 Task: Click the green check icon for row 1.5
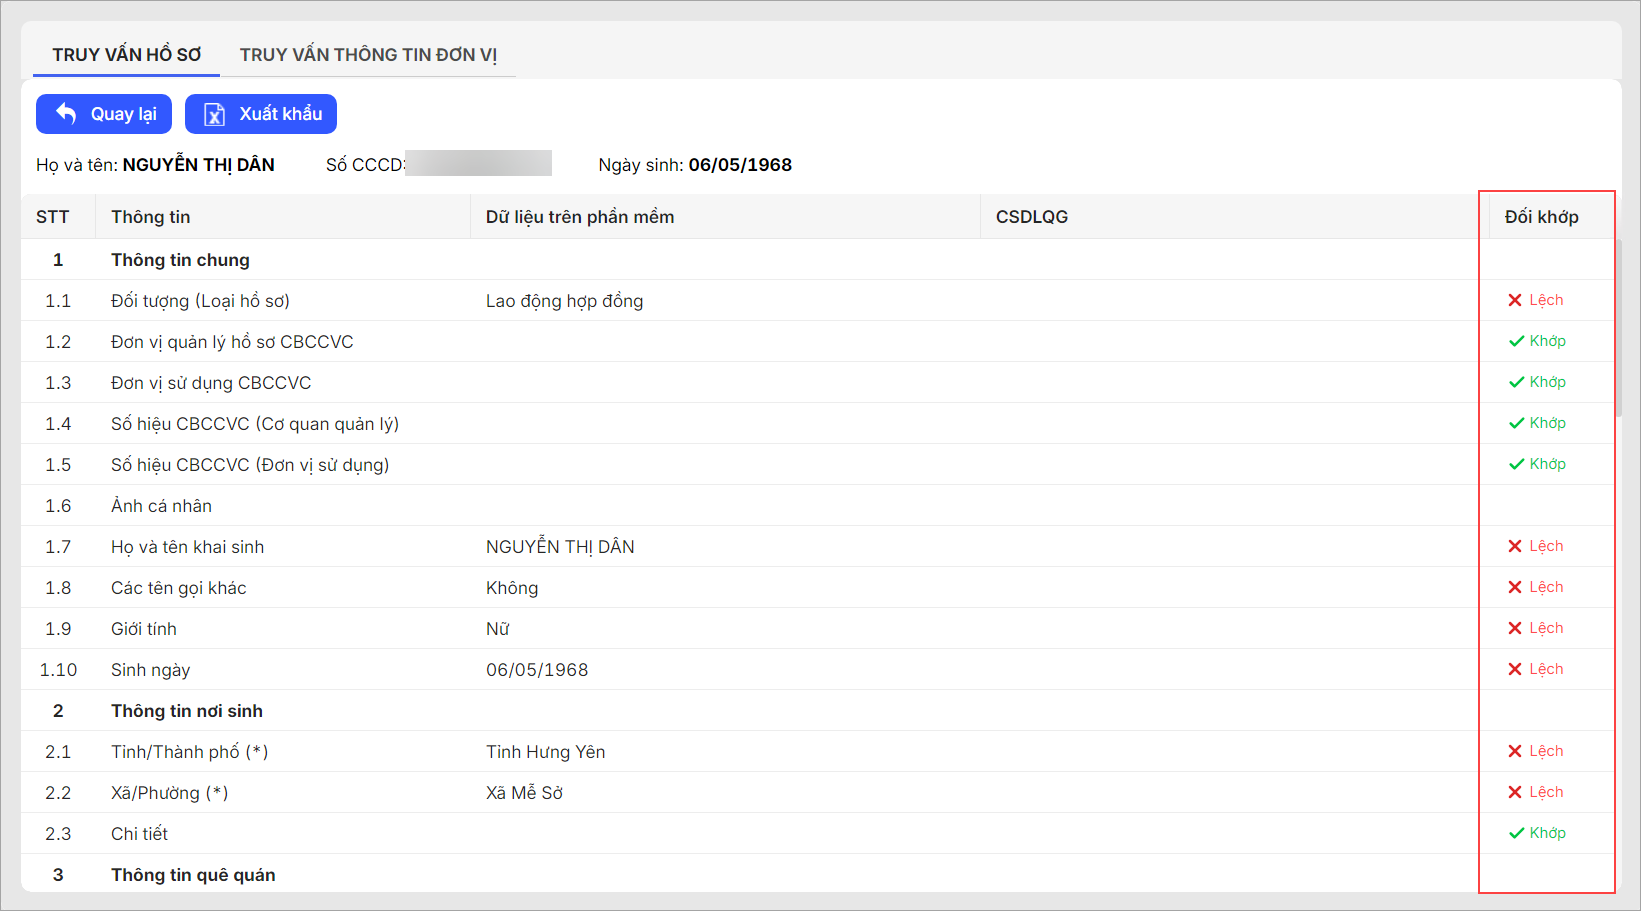pyautogui.click(x=1516, y=464)
